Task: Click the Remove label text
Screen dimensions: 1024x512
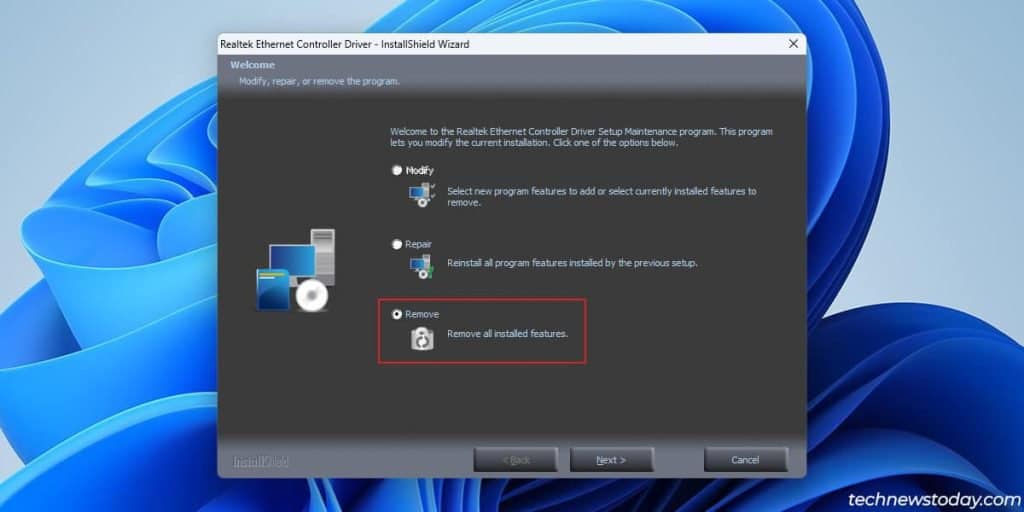Action: tap(422, 314)
